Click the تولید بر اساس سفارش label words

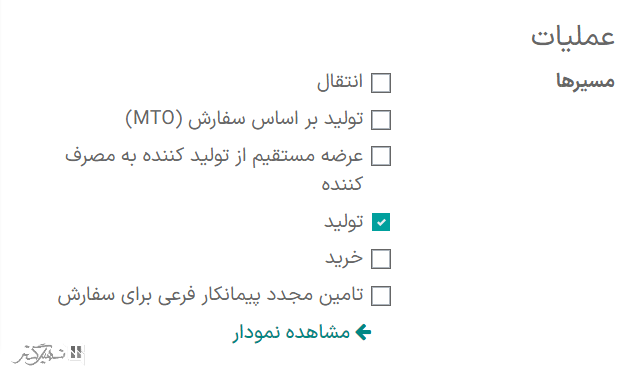(x=276, y=119)
